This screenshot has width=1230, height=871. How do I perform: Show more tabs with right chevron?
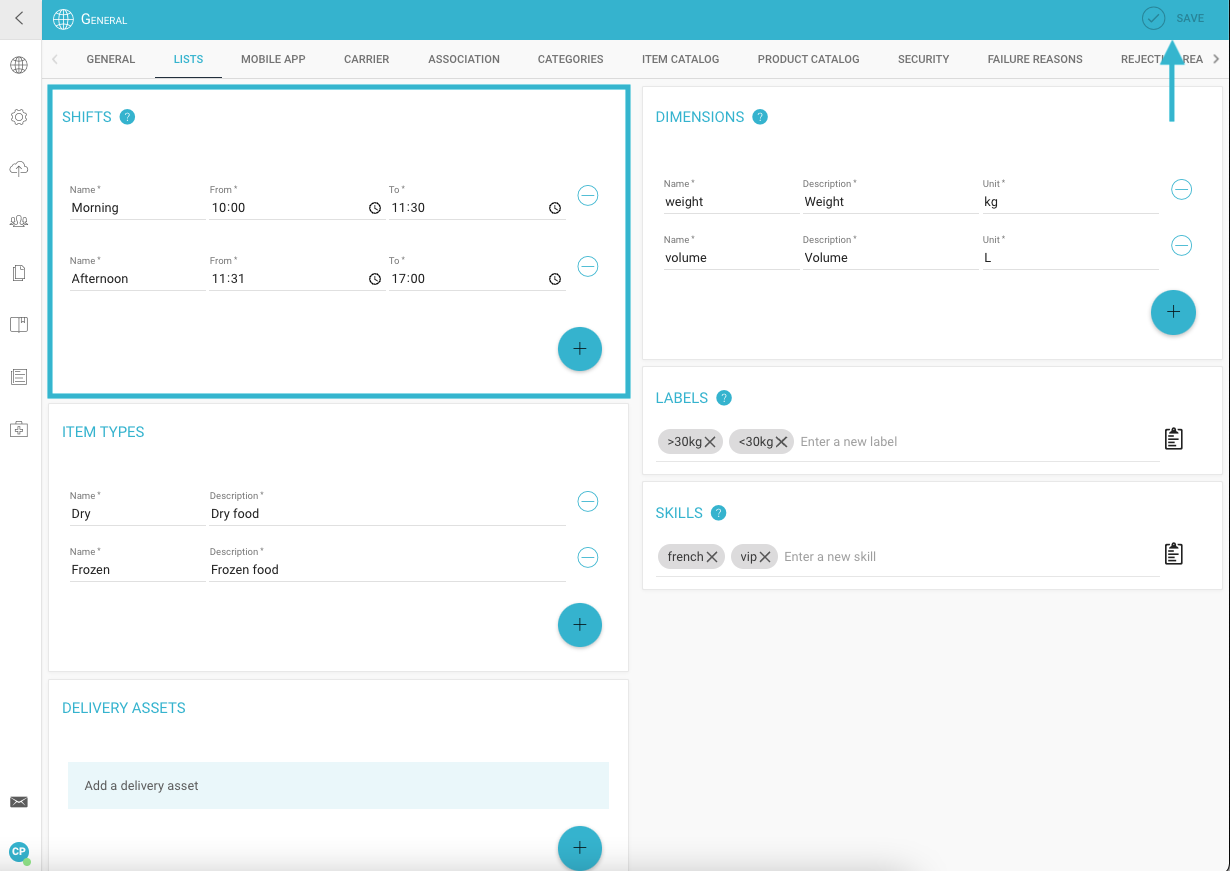click(x=1216, y=59)
